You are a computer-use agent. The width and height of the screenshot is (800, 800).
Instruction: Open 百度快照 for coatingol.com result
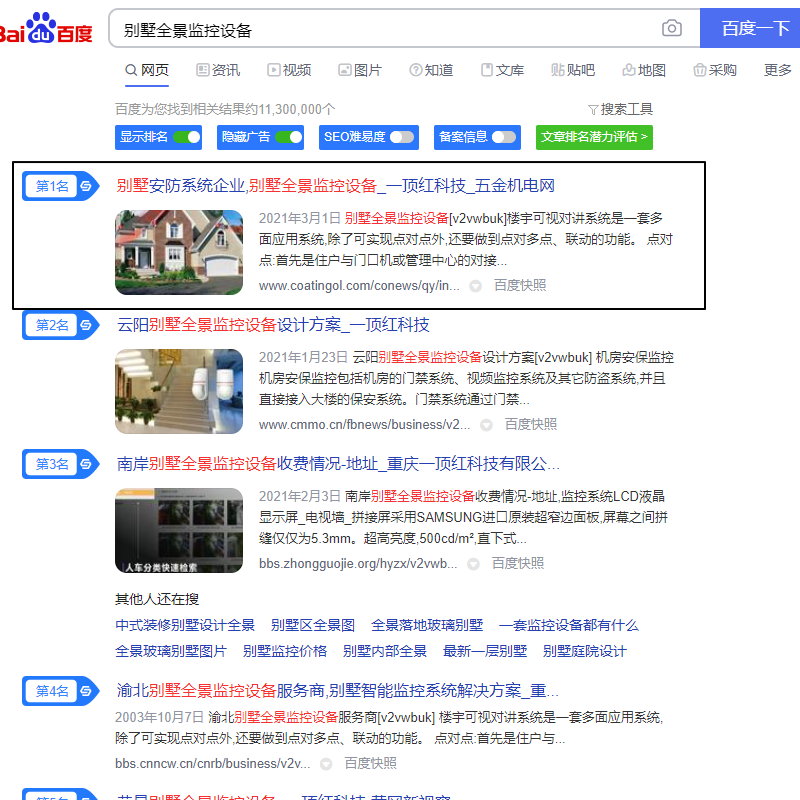point(520,285)
